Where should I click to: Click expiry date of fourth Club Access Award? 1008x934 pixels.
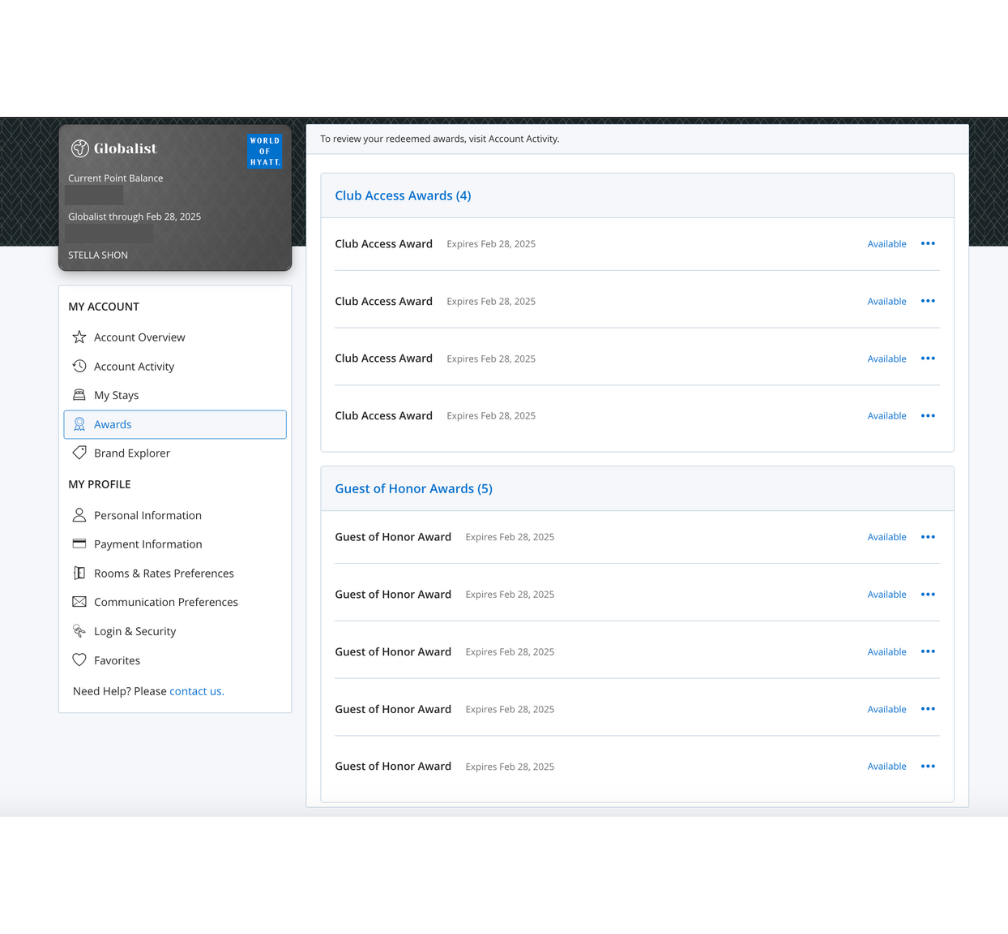[491, 416]
